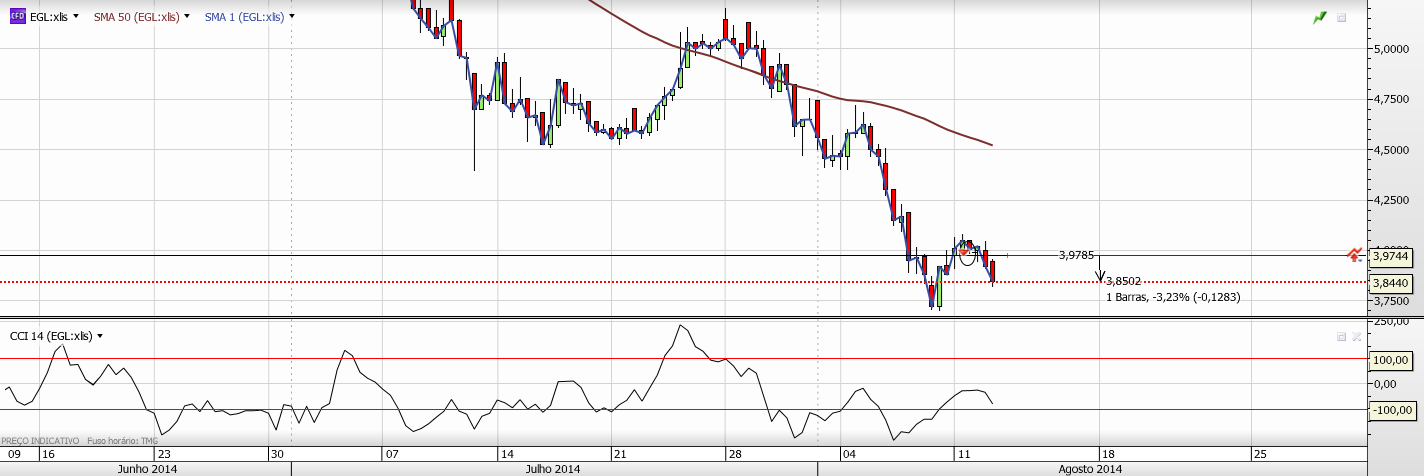
Task: Maximize the CCI indicator panel
Action: (1341, 337)
